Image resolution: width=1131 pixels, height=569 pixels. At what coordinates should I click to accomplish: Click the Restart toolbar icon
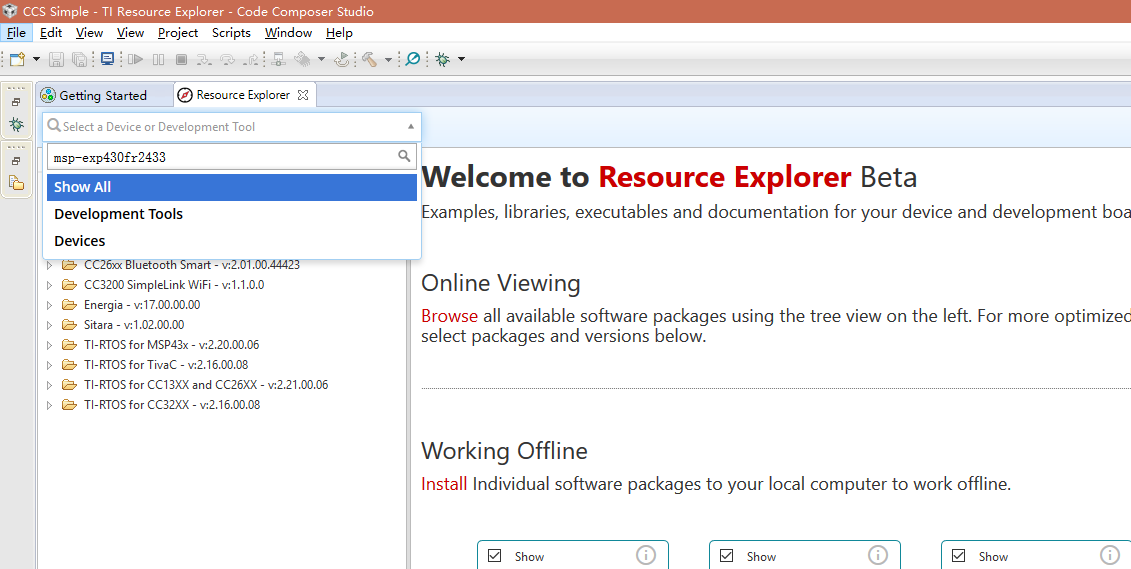pos(342,59)
